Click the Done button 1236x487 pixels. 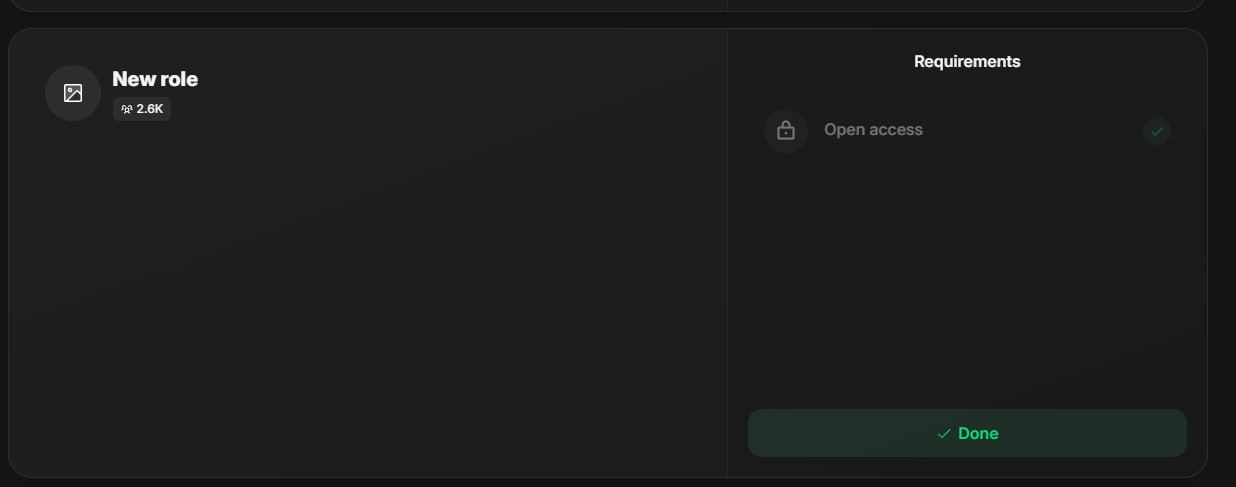967,433
